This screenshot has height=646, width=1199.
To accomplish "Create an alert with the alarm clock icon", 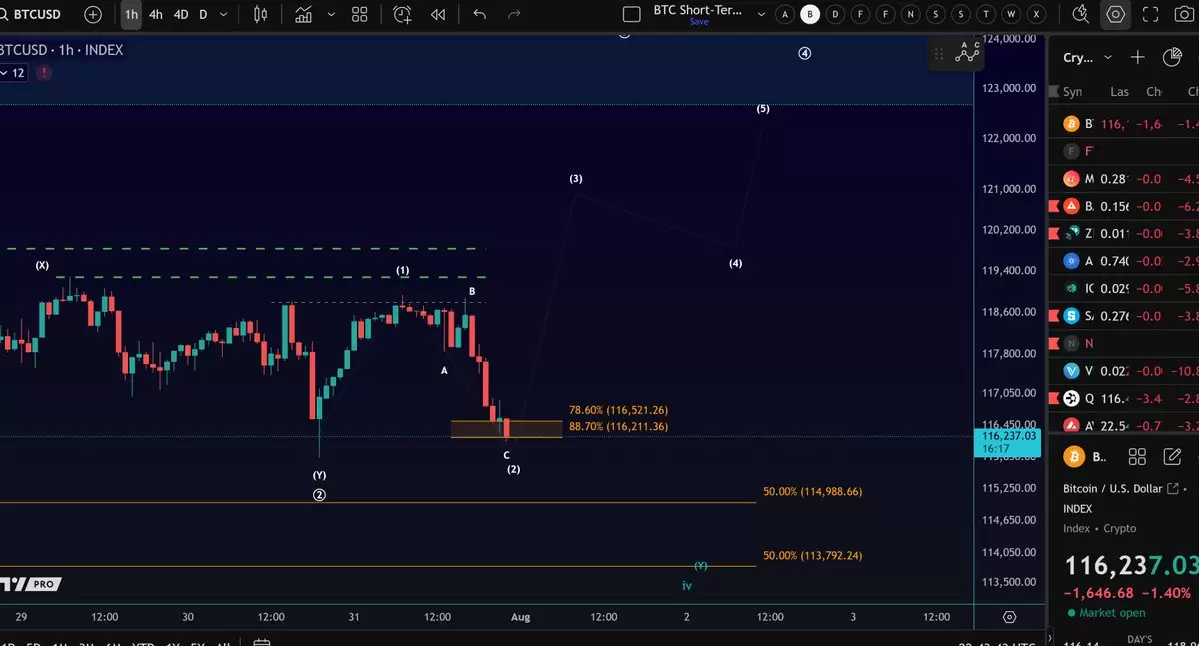I will click(401, 15).
